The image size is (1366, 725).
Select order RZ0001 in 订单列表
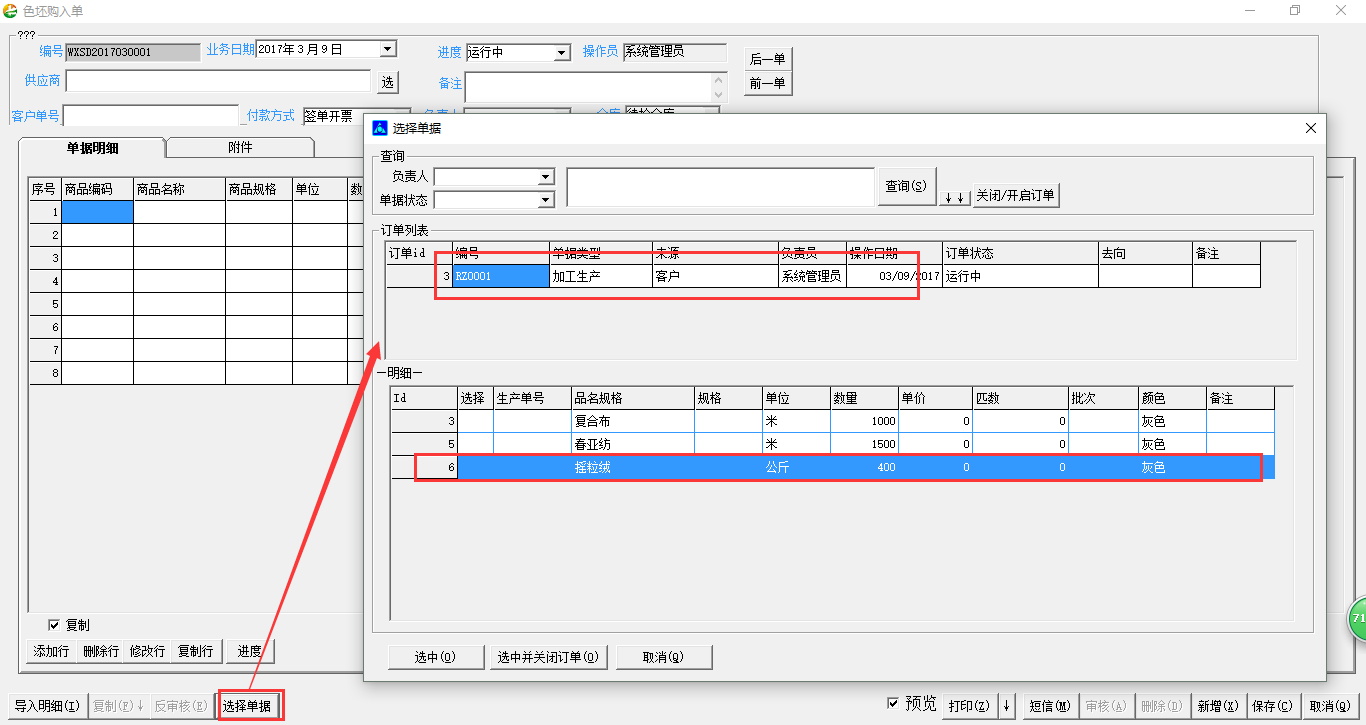tap(501, 276)
